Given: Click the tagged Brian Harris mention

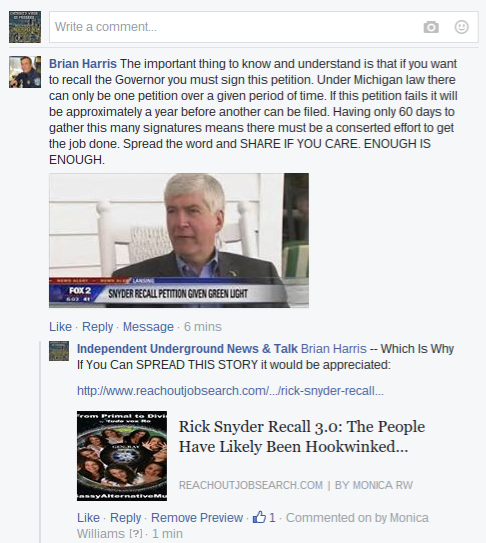Looking at the screenshot, I should (x=334, y=349).
